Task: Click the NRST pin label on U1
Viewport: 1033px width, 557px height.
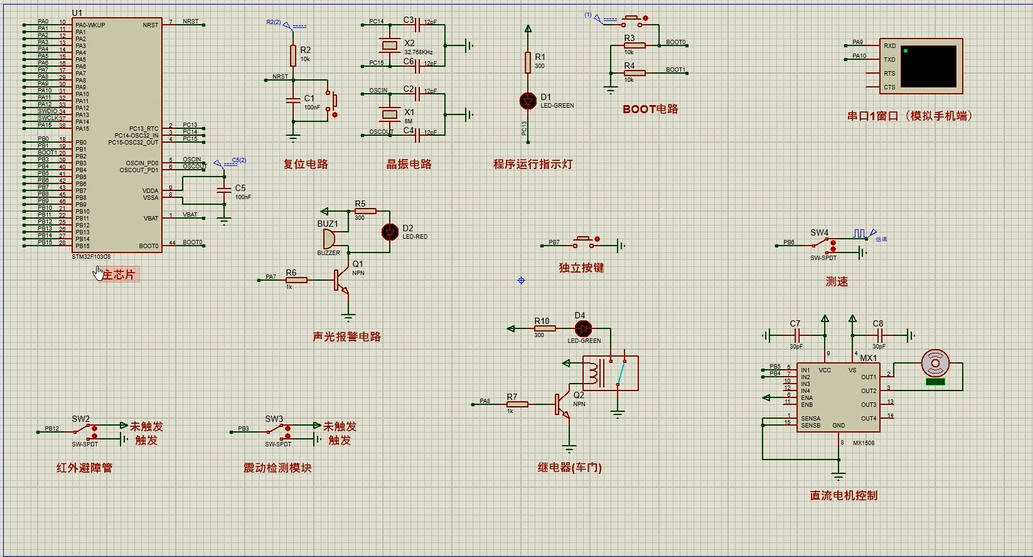Action: point(150,25)
